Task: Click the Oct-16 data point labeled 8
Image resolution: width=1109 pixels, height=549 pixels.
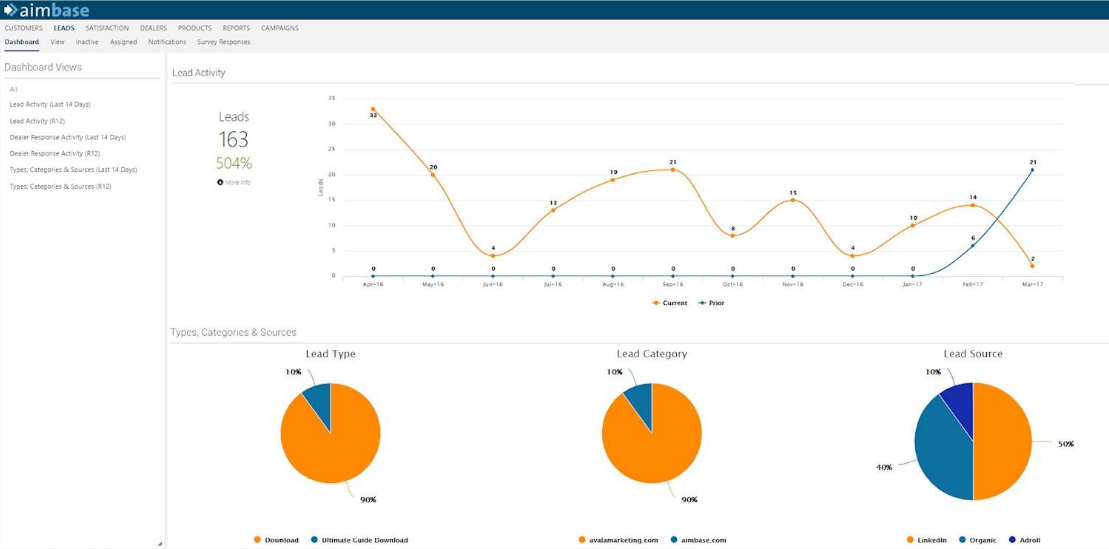Action: [x=733, y=236]
